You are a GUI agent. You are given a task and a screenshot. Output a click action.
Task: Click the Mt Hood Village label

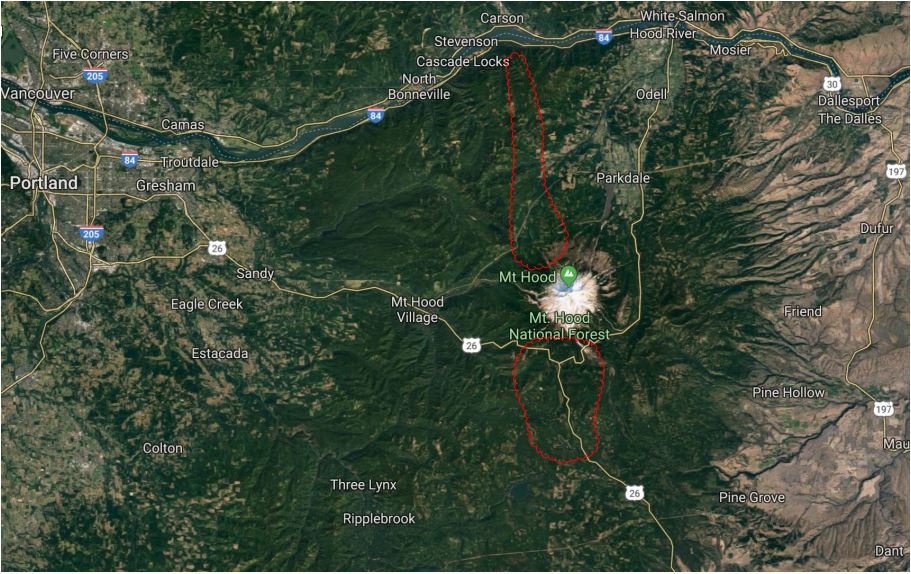point(417,310)
